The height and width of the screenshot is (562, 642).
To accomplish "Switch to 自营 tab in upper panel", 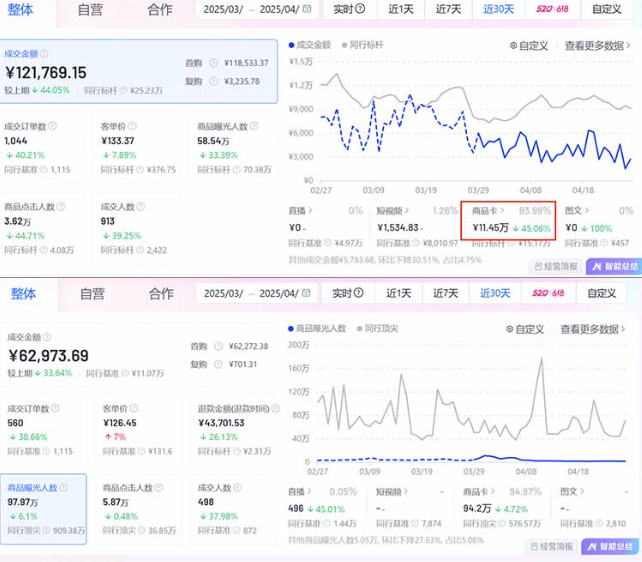I will [90, 9].
